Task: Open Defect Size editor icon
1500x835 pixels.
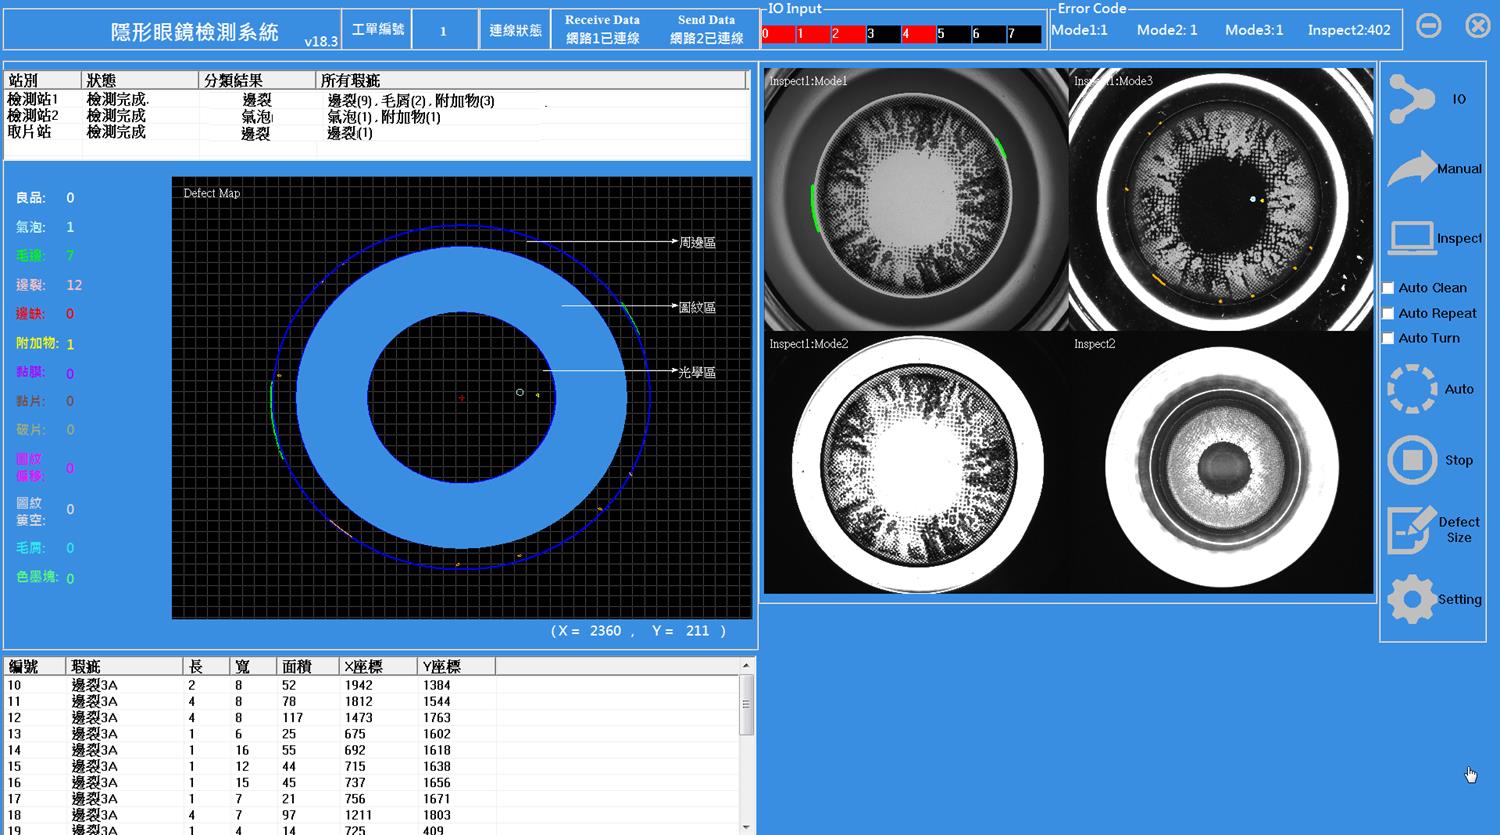Action: click(1411, 530)
